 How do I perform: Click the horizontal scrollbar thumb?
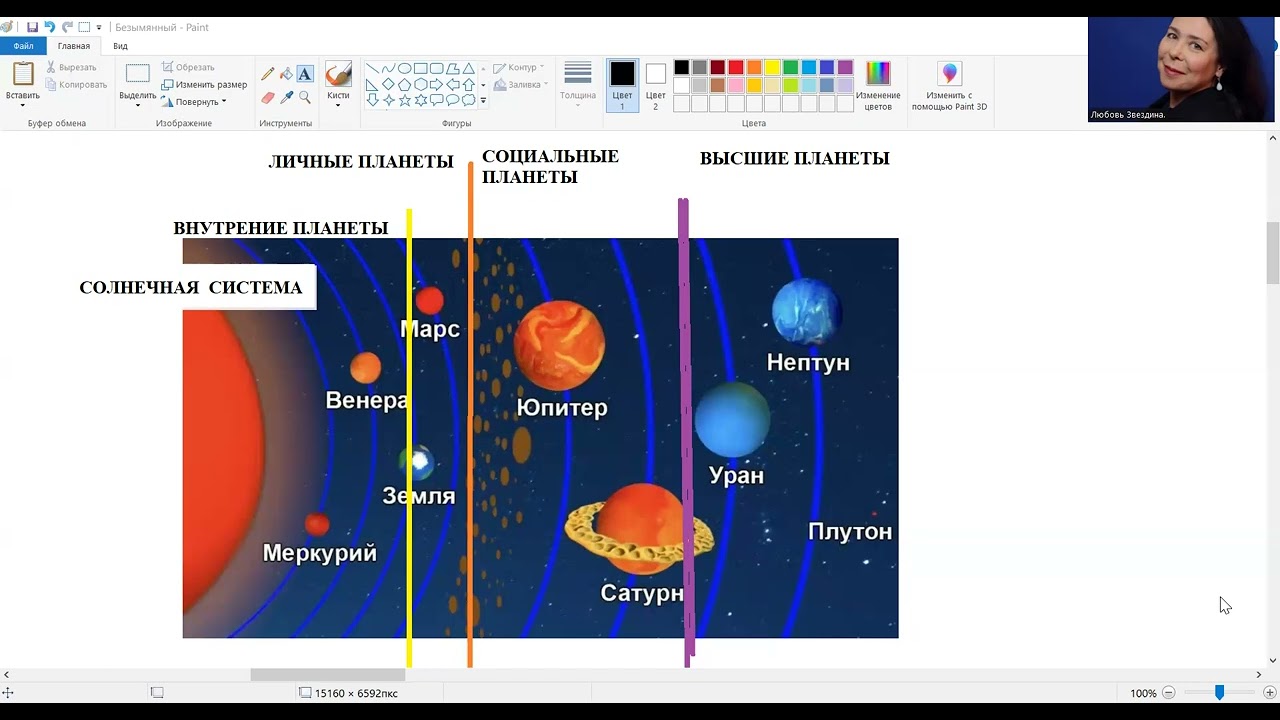328,675
